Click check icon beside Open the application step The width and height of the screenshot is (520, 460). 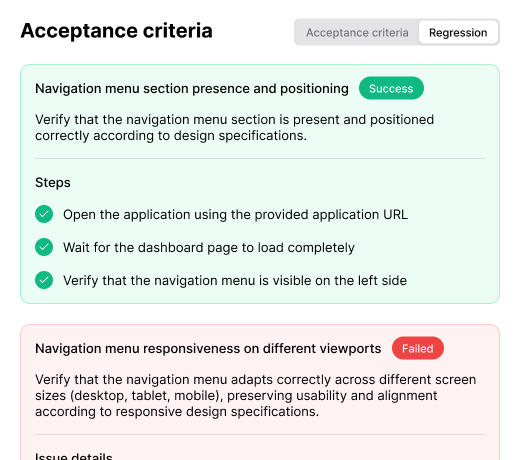coord(44,214)
